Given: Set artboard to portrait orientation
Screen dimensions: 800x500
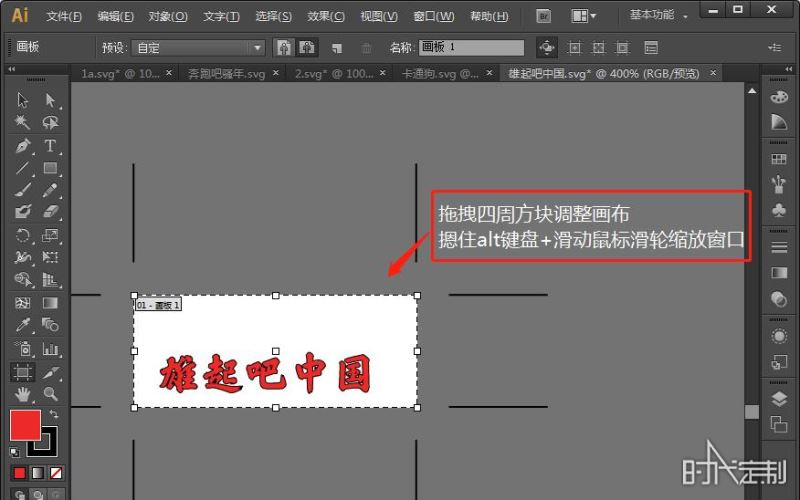Looking at the screenshot, I should 284,48.
